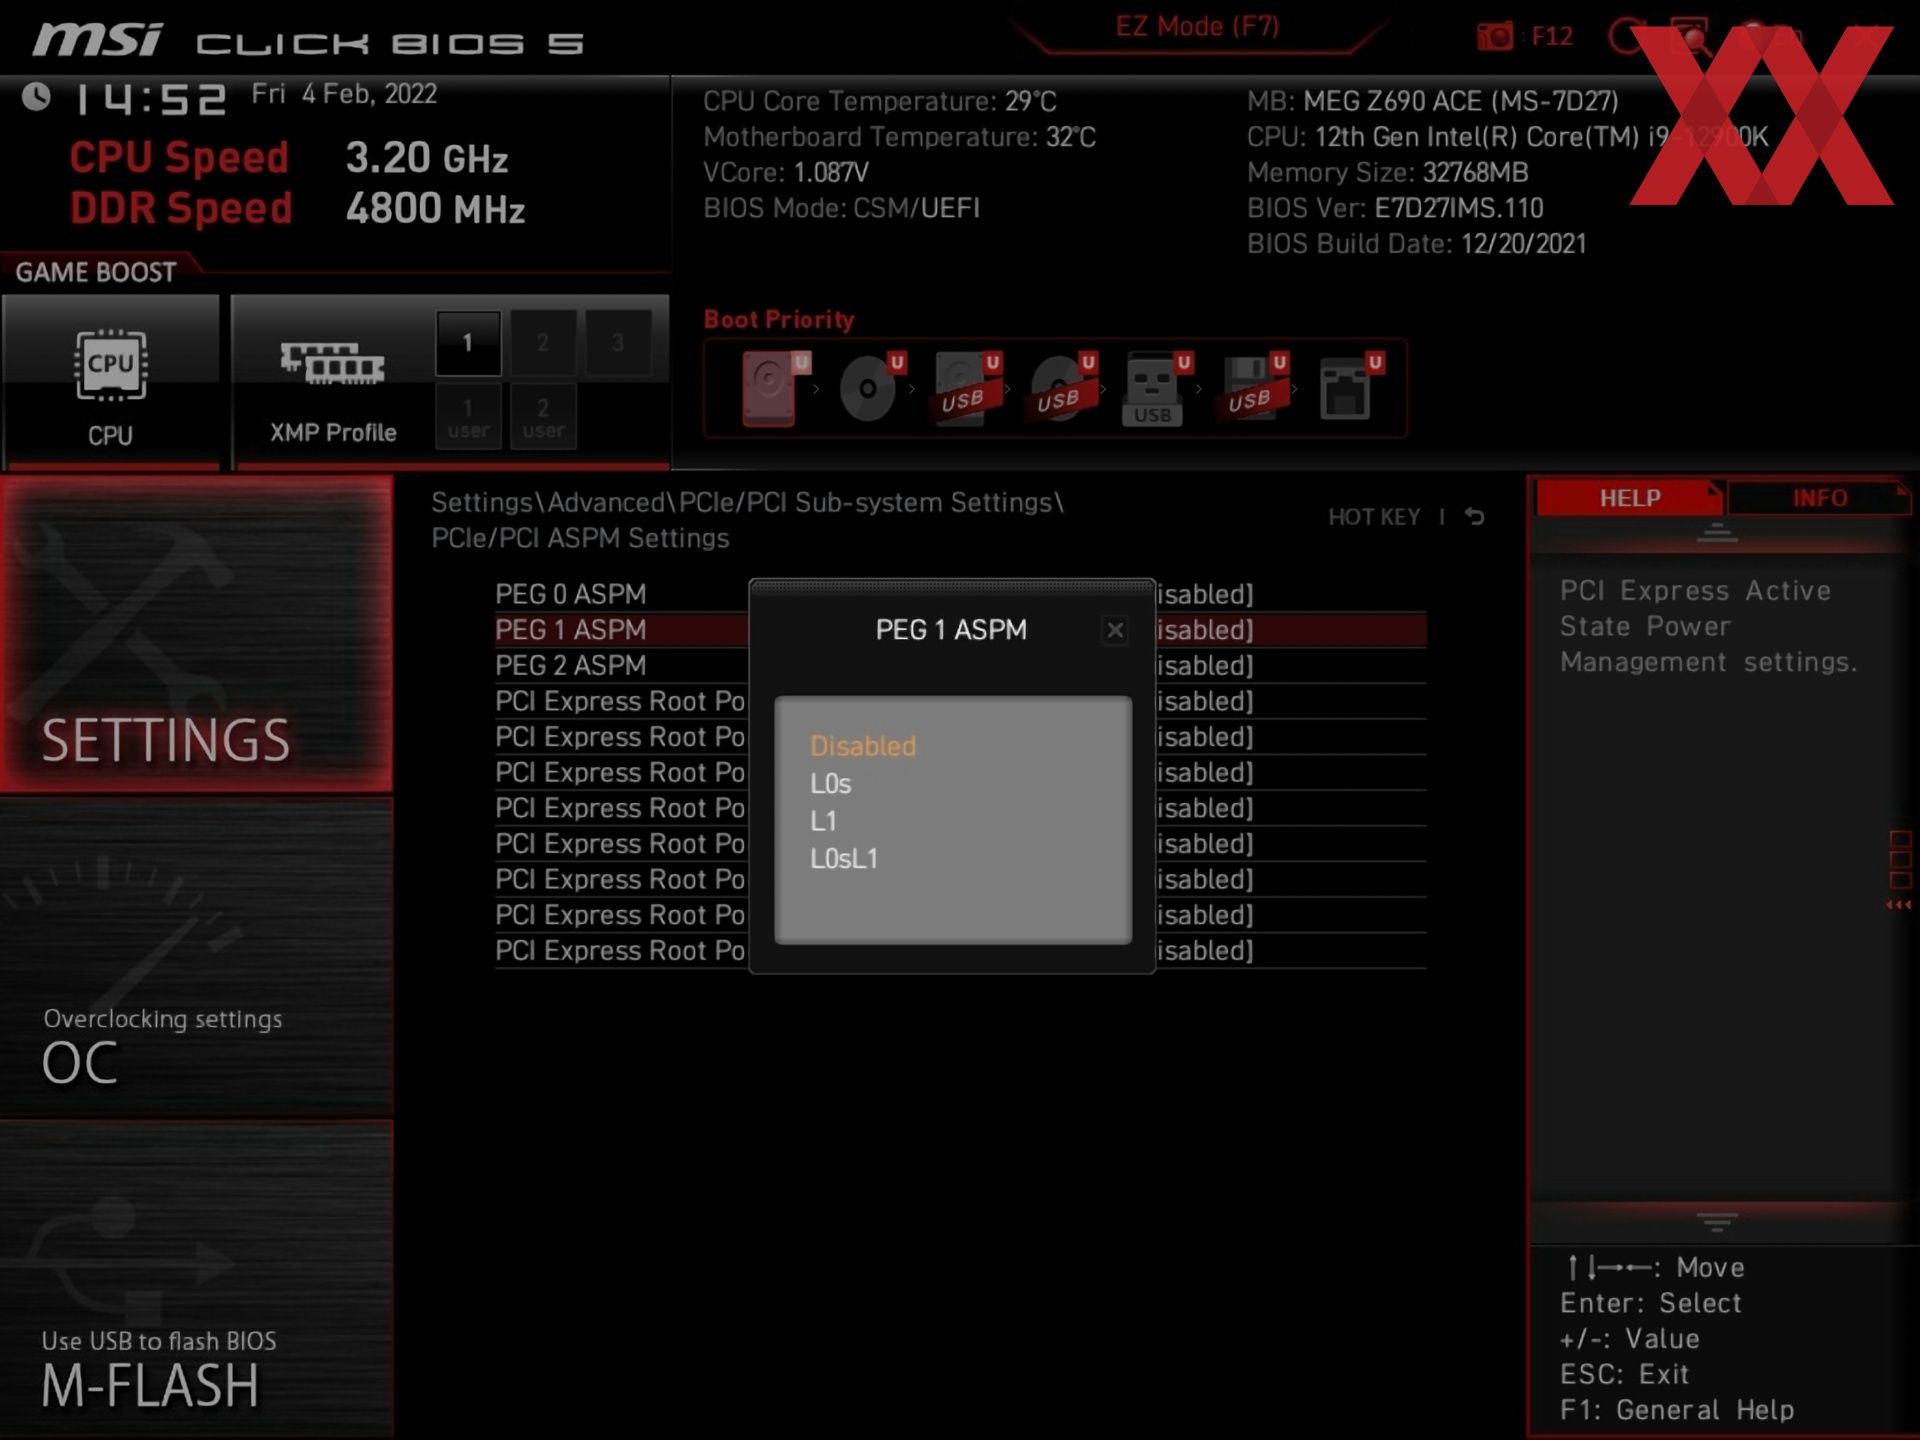Open the OC overclocking settings section
Screen dimensions: 1920x1440
[196, 958]
